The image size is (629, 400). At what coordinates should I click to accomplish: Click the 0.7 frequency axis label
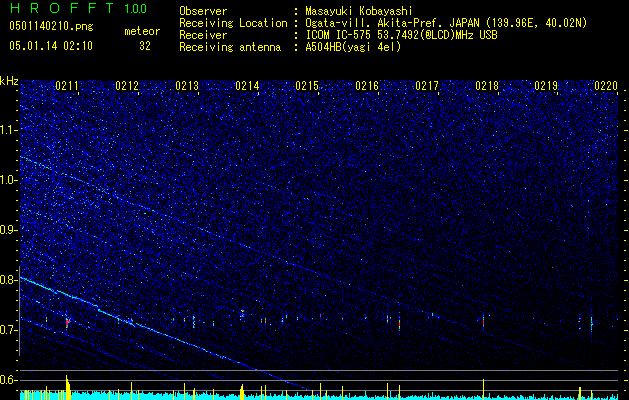coord(9,330)
